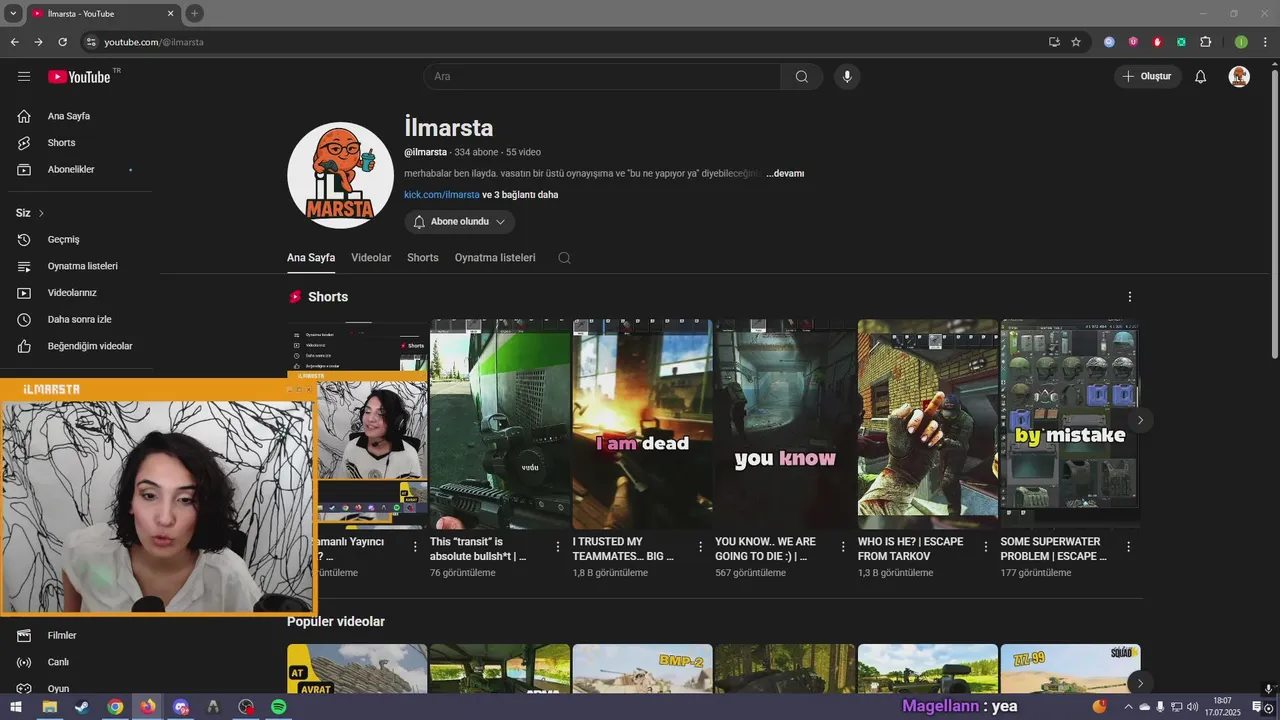
Task: Open the site info icon in address bar
Action: [91, 42]
